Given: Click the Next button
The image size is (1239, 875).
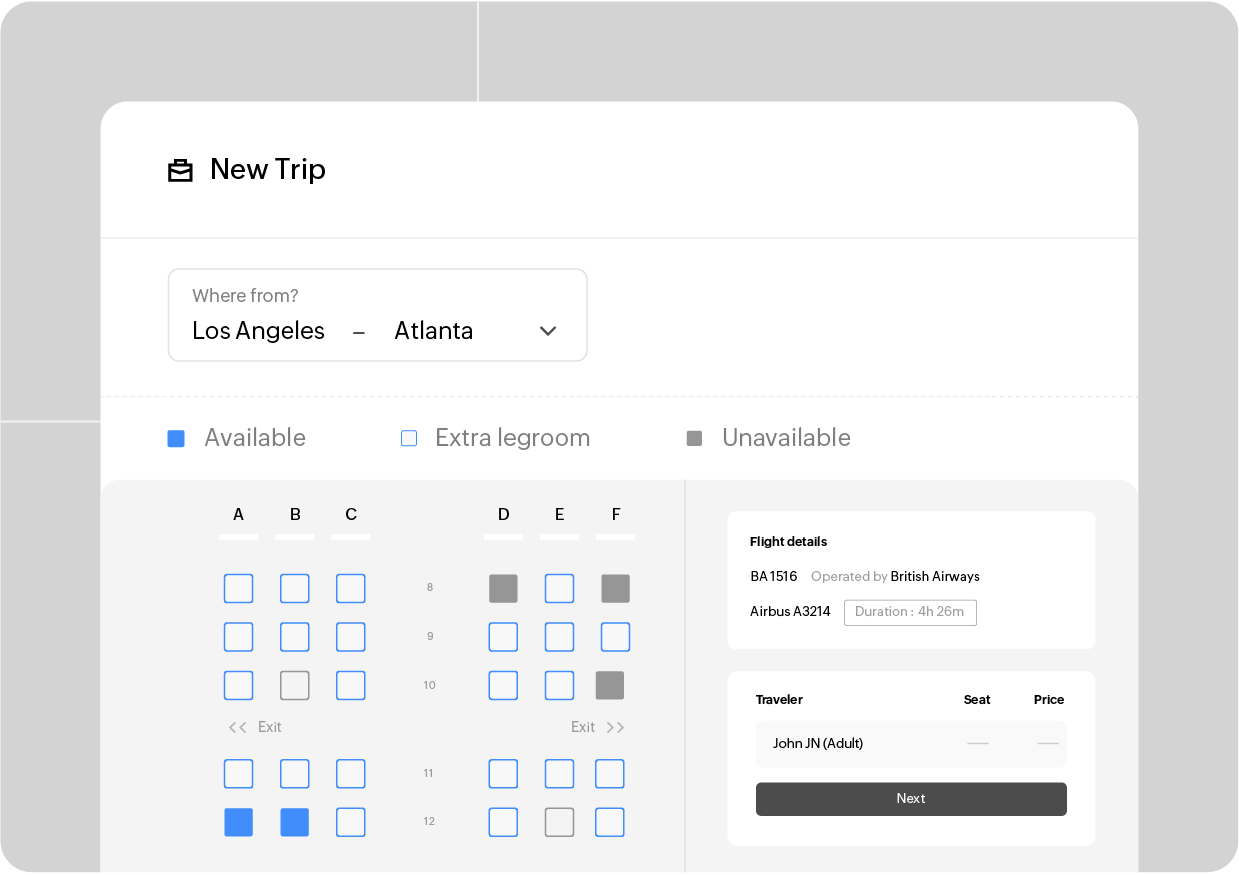Looking at the screenshot, I should coord(910,799).
